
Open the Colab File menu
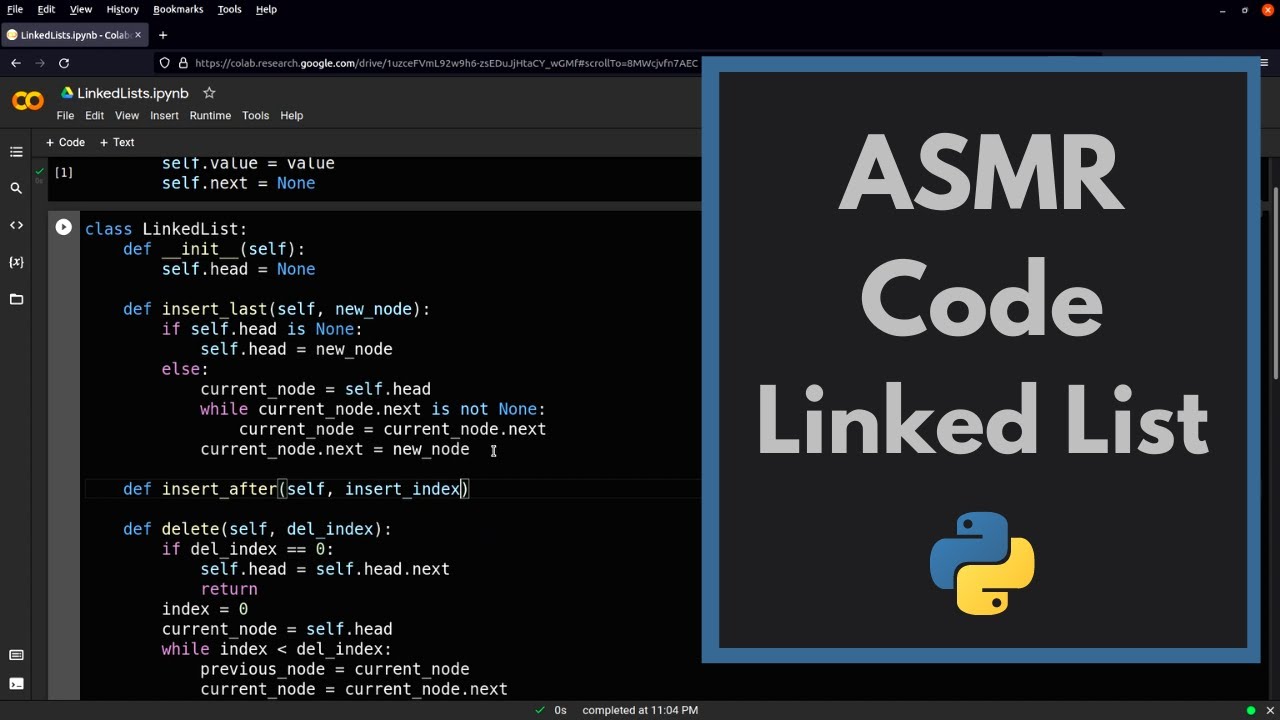point(65,115)
